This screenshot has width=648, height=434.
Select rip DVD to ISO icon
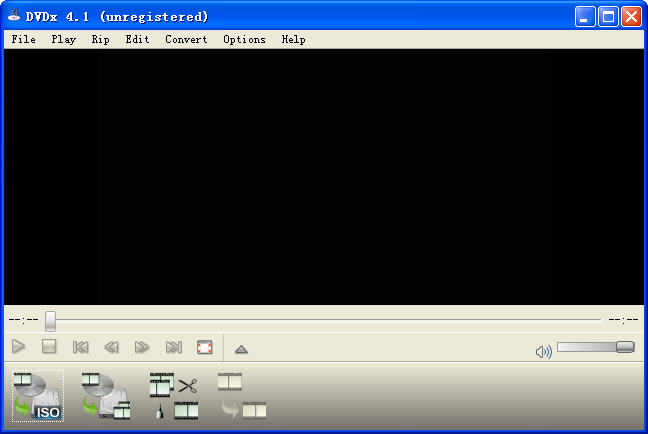(x=38, y=396)
